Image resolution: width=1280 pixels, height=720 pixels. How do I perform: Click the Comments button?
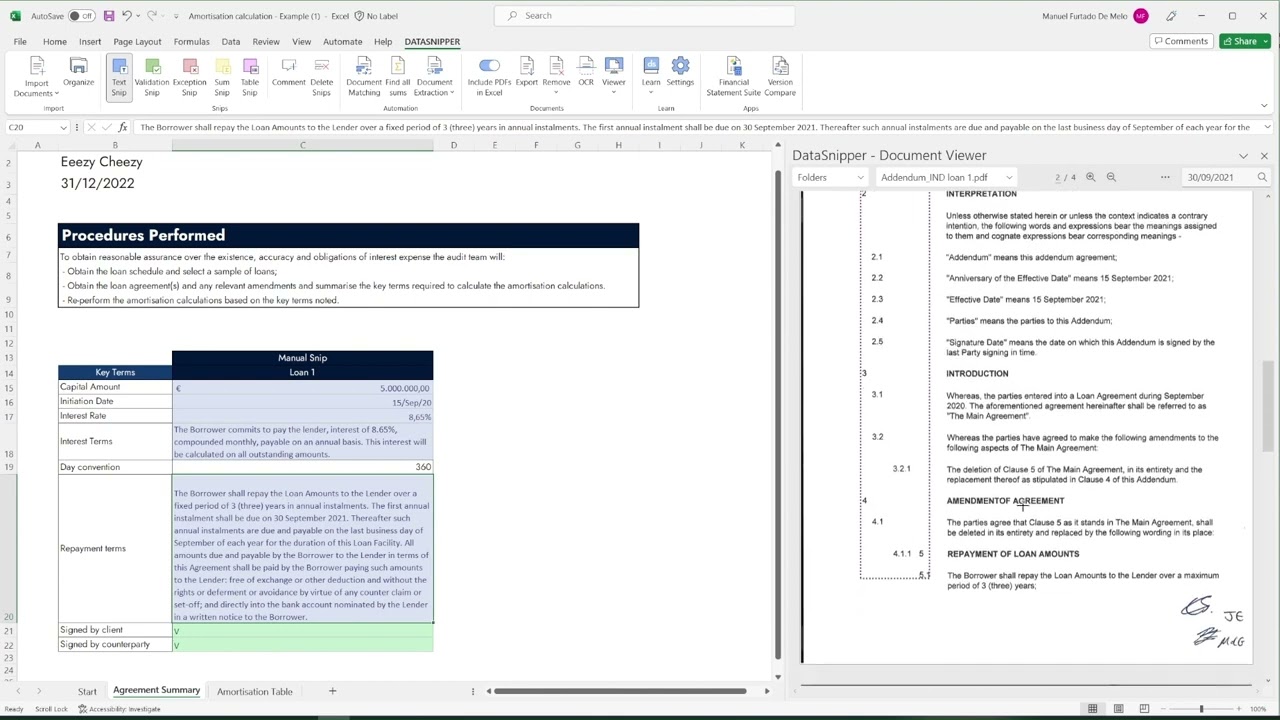click(1180, 41)
